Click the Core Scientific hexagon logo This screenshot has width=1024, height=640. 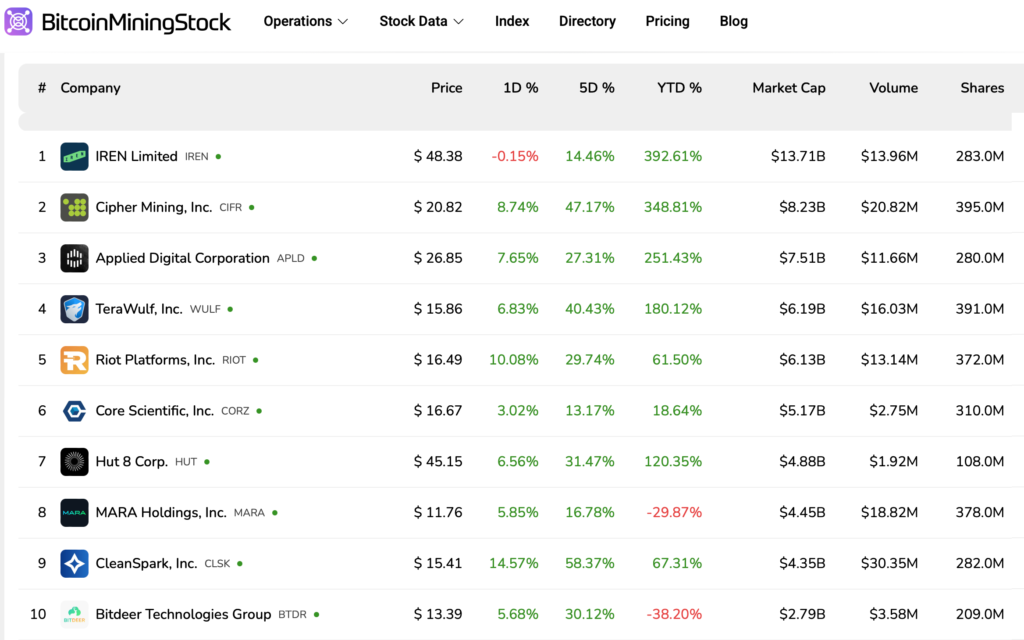pos(74,411)
